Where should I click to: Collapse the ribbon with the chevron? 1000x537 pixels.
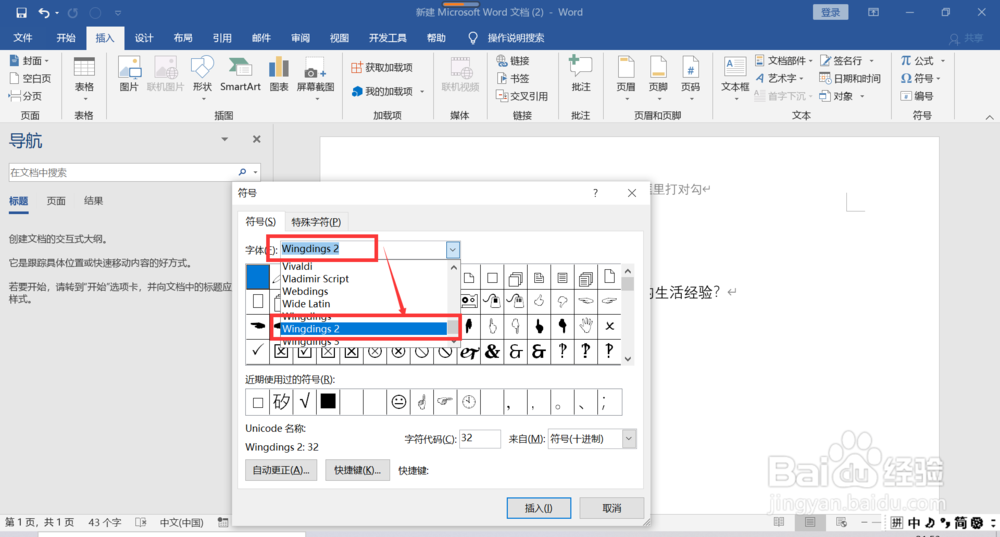[x=989, y=117]
